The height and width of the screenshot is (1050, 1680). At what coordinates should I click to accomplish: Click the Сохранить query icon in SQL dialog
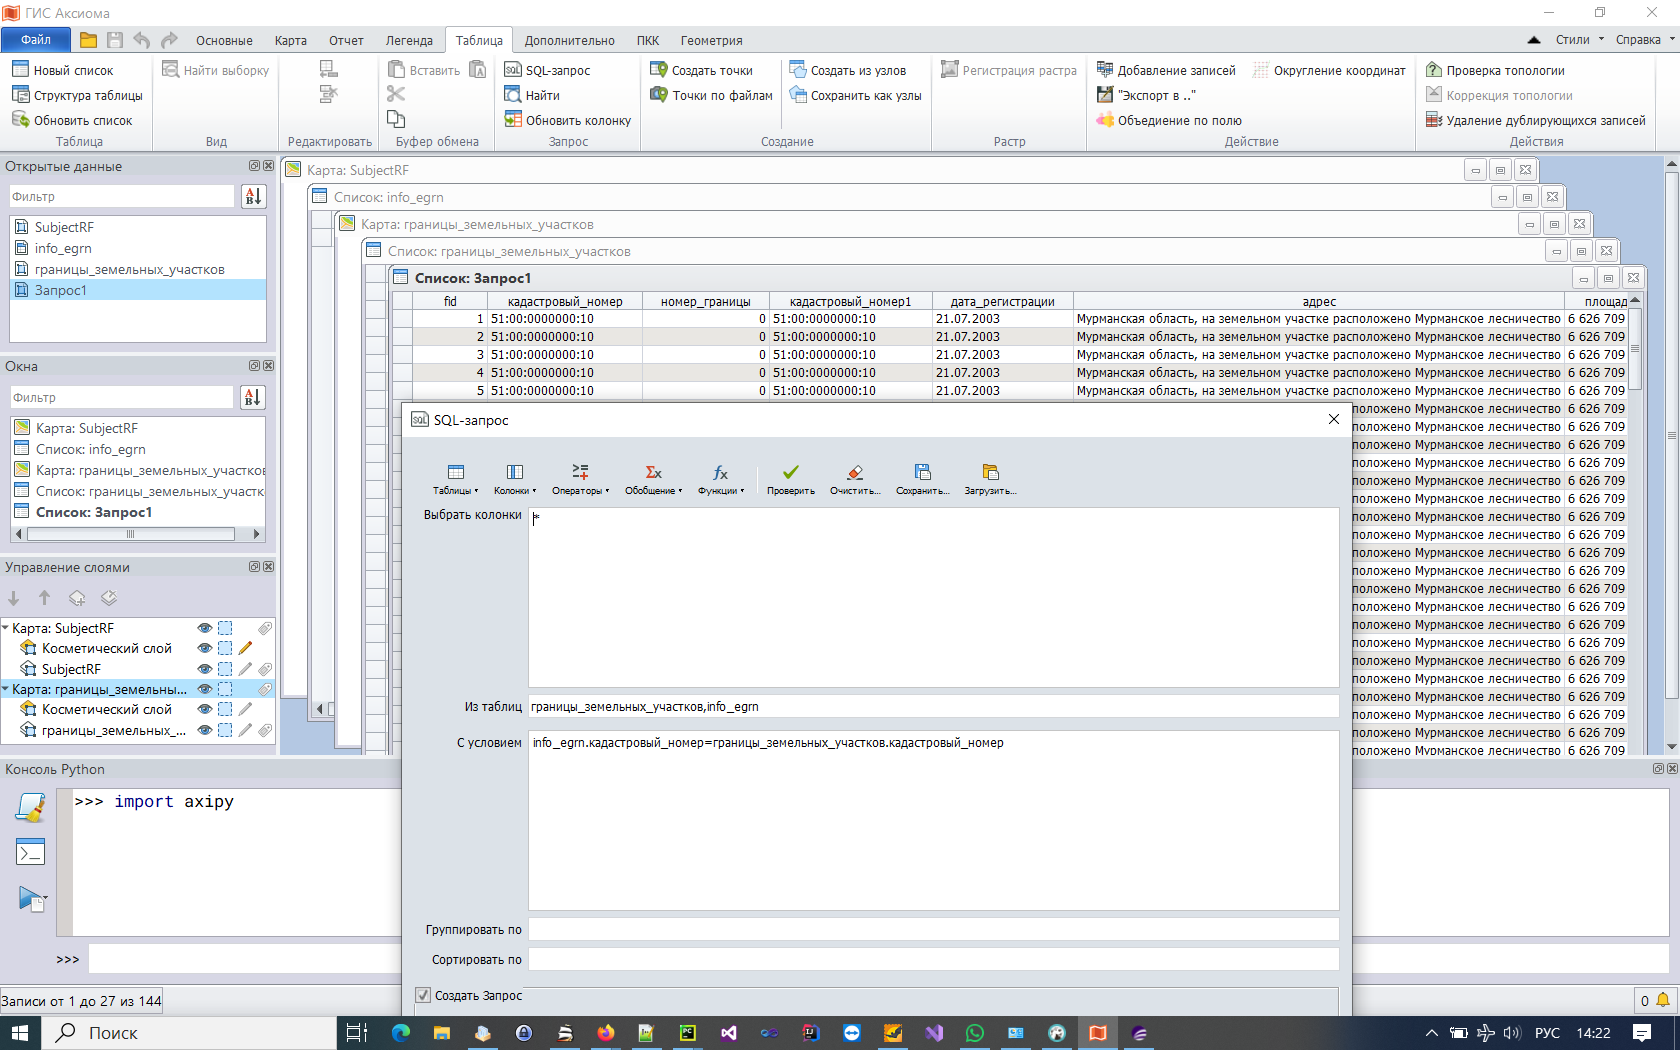click(922, 473)
